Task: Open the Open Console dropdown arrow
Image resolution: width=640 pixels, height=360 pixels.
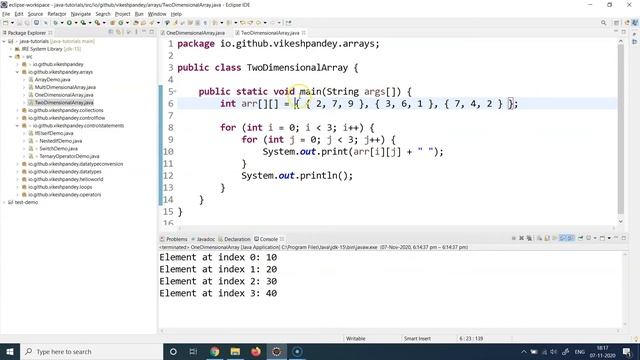Action: [x=609, y=238]
